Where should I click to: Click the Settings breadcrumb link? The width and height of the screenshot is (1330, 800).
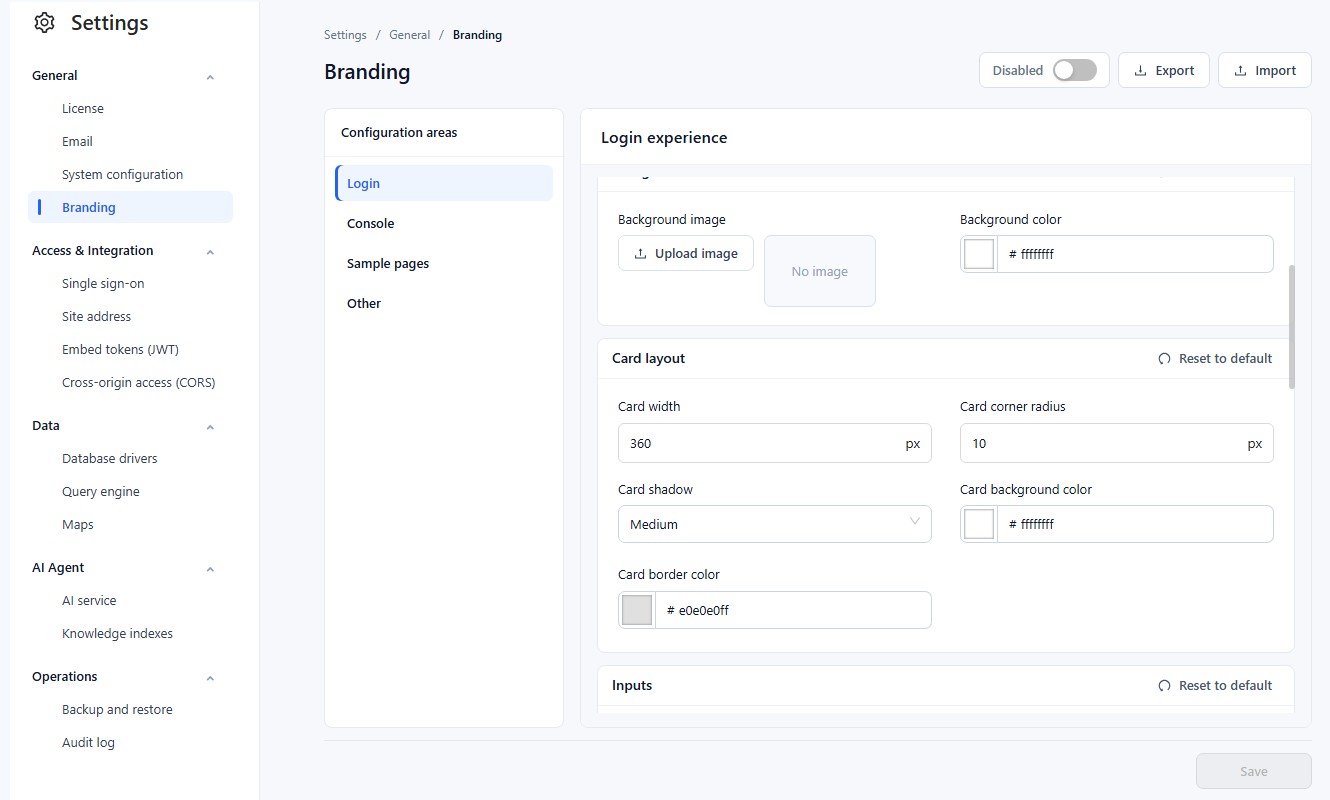click(345, 35)
